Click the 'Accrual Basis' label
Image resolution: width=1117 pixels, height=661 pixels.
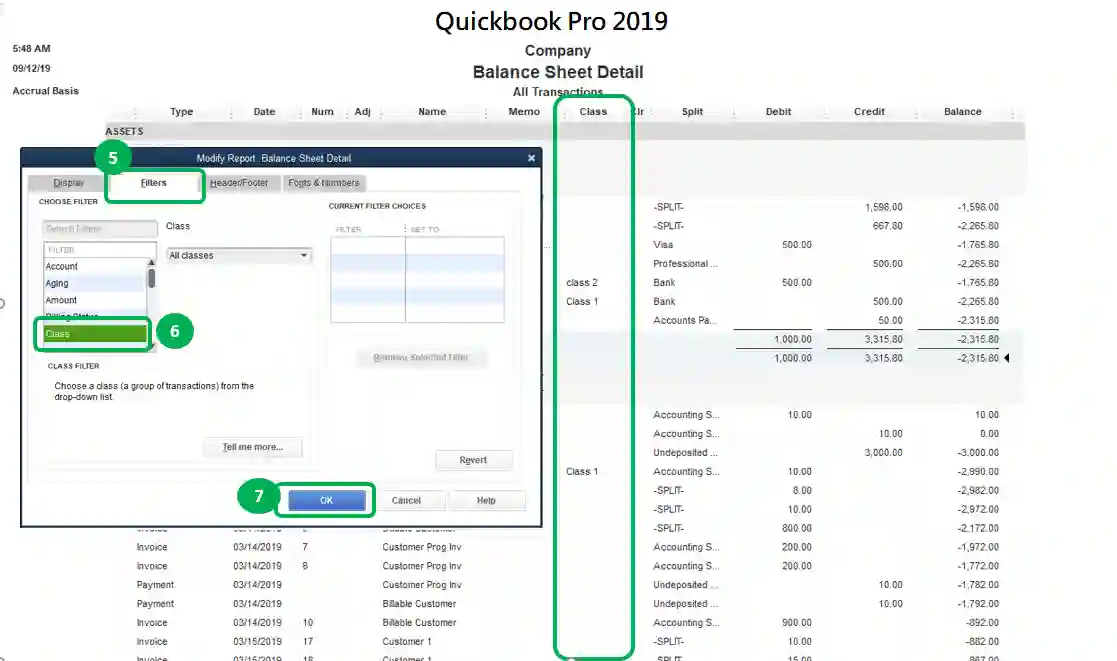[x=46, y=91]
